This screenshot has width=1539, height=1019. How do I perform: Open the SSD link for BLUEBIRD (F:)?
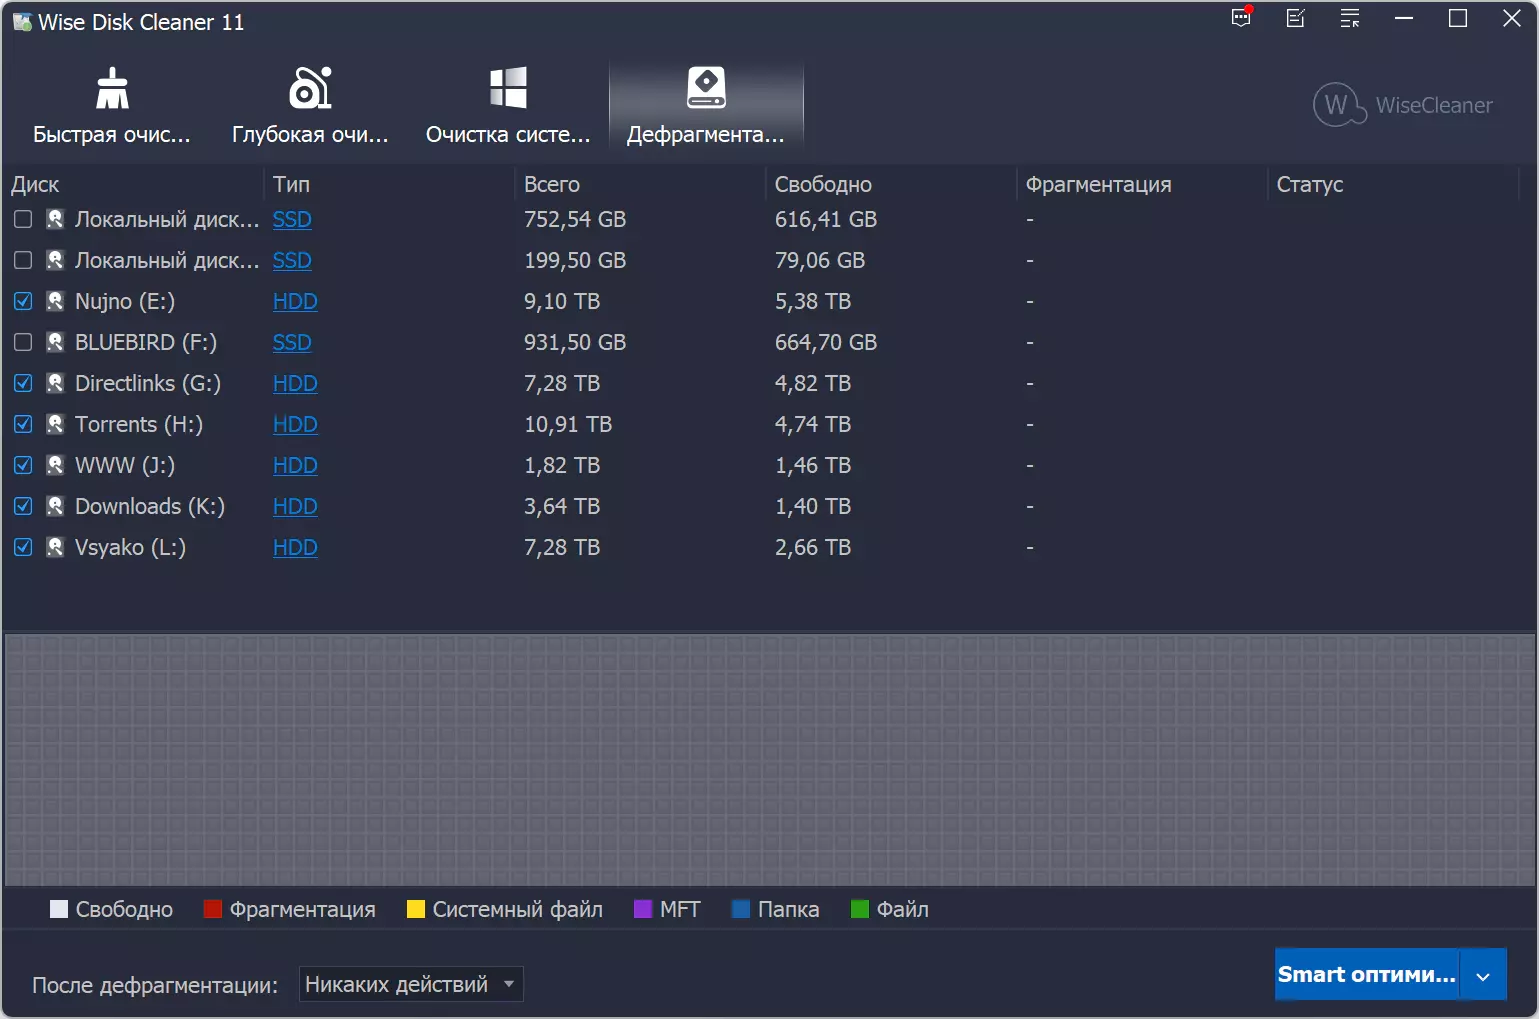292,342
